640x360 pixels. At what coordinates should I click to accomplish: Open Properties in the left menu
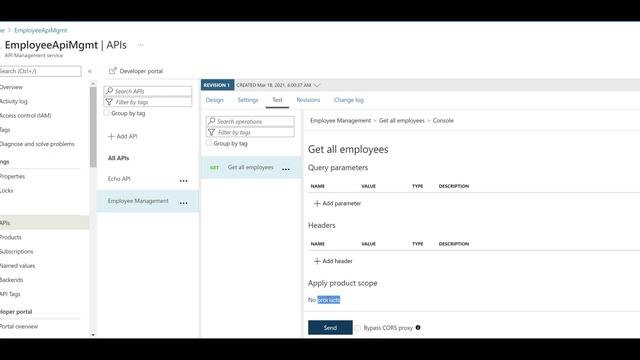[x=12, y=176]
